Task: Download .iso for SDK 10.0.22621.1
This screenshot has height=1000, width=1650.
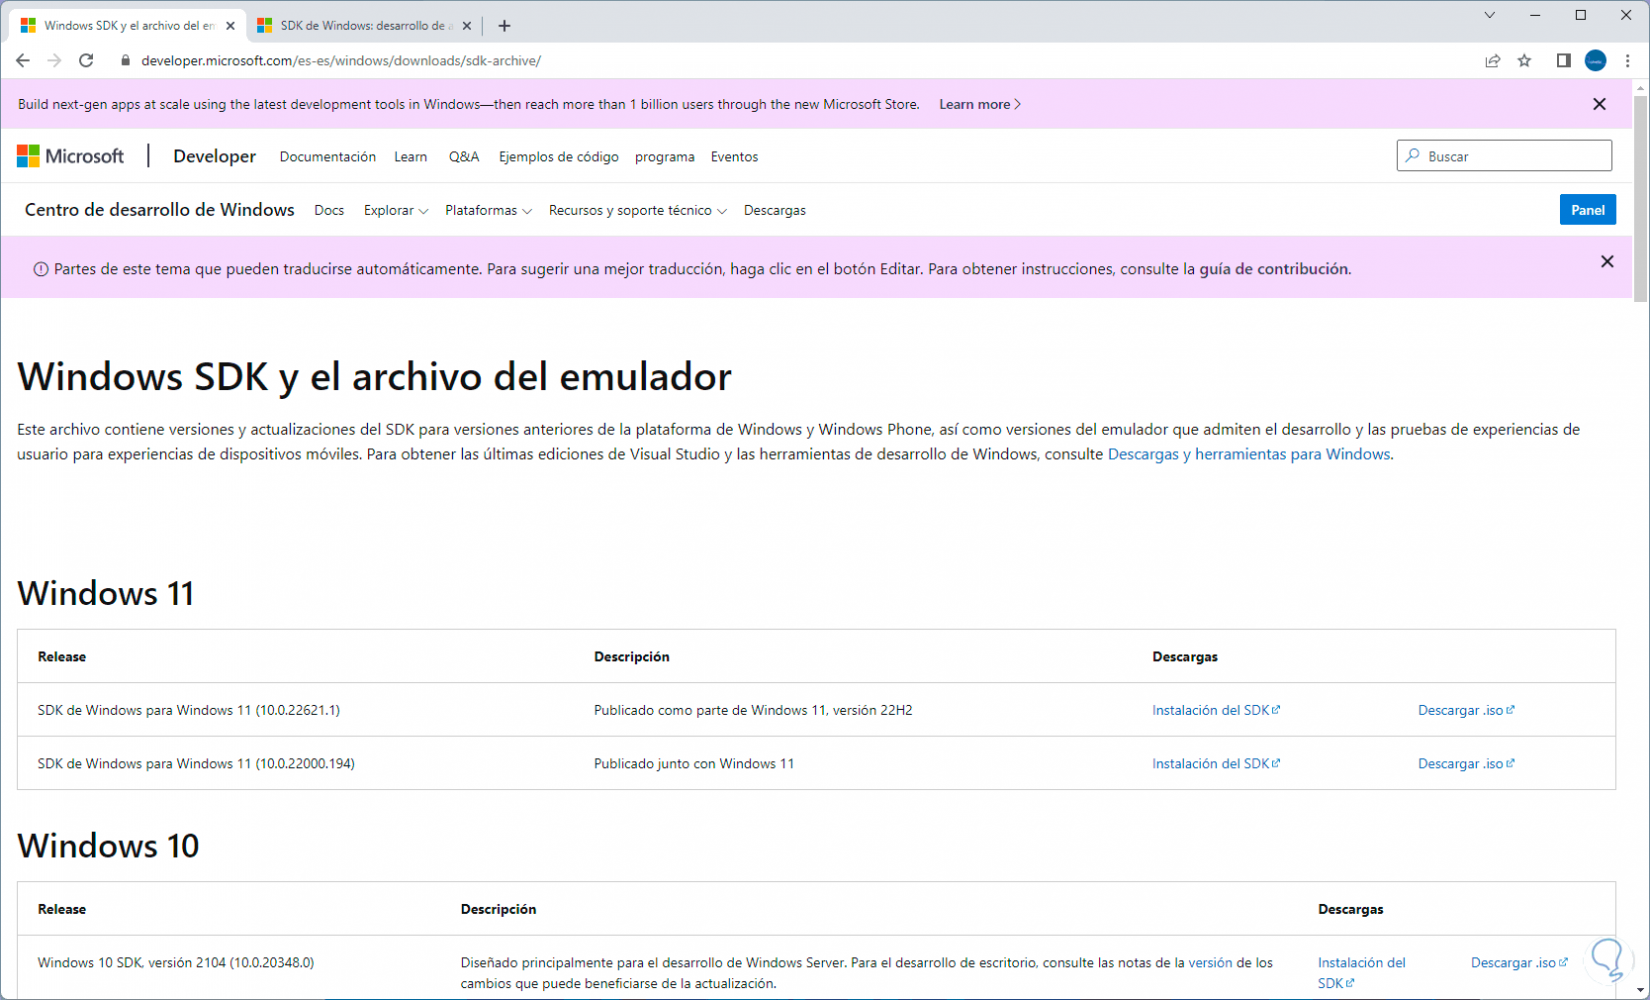Action: point(1466,710)
